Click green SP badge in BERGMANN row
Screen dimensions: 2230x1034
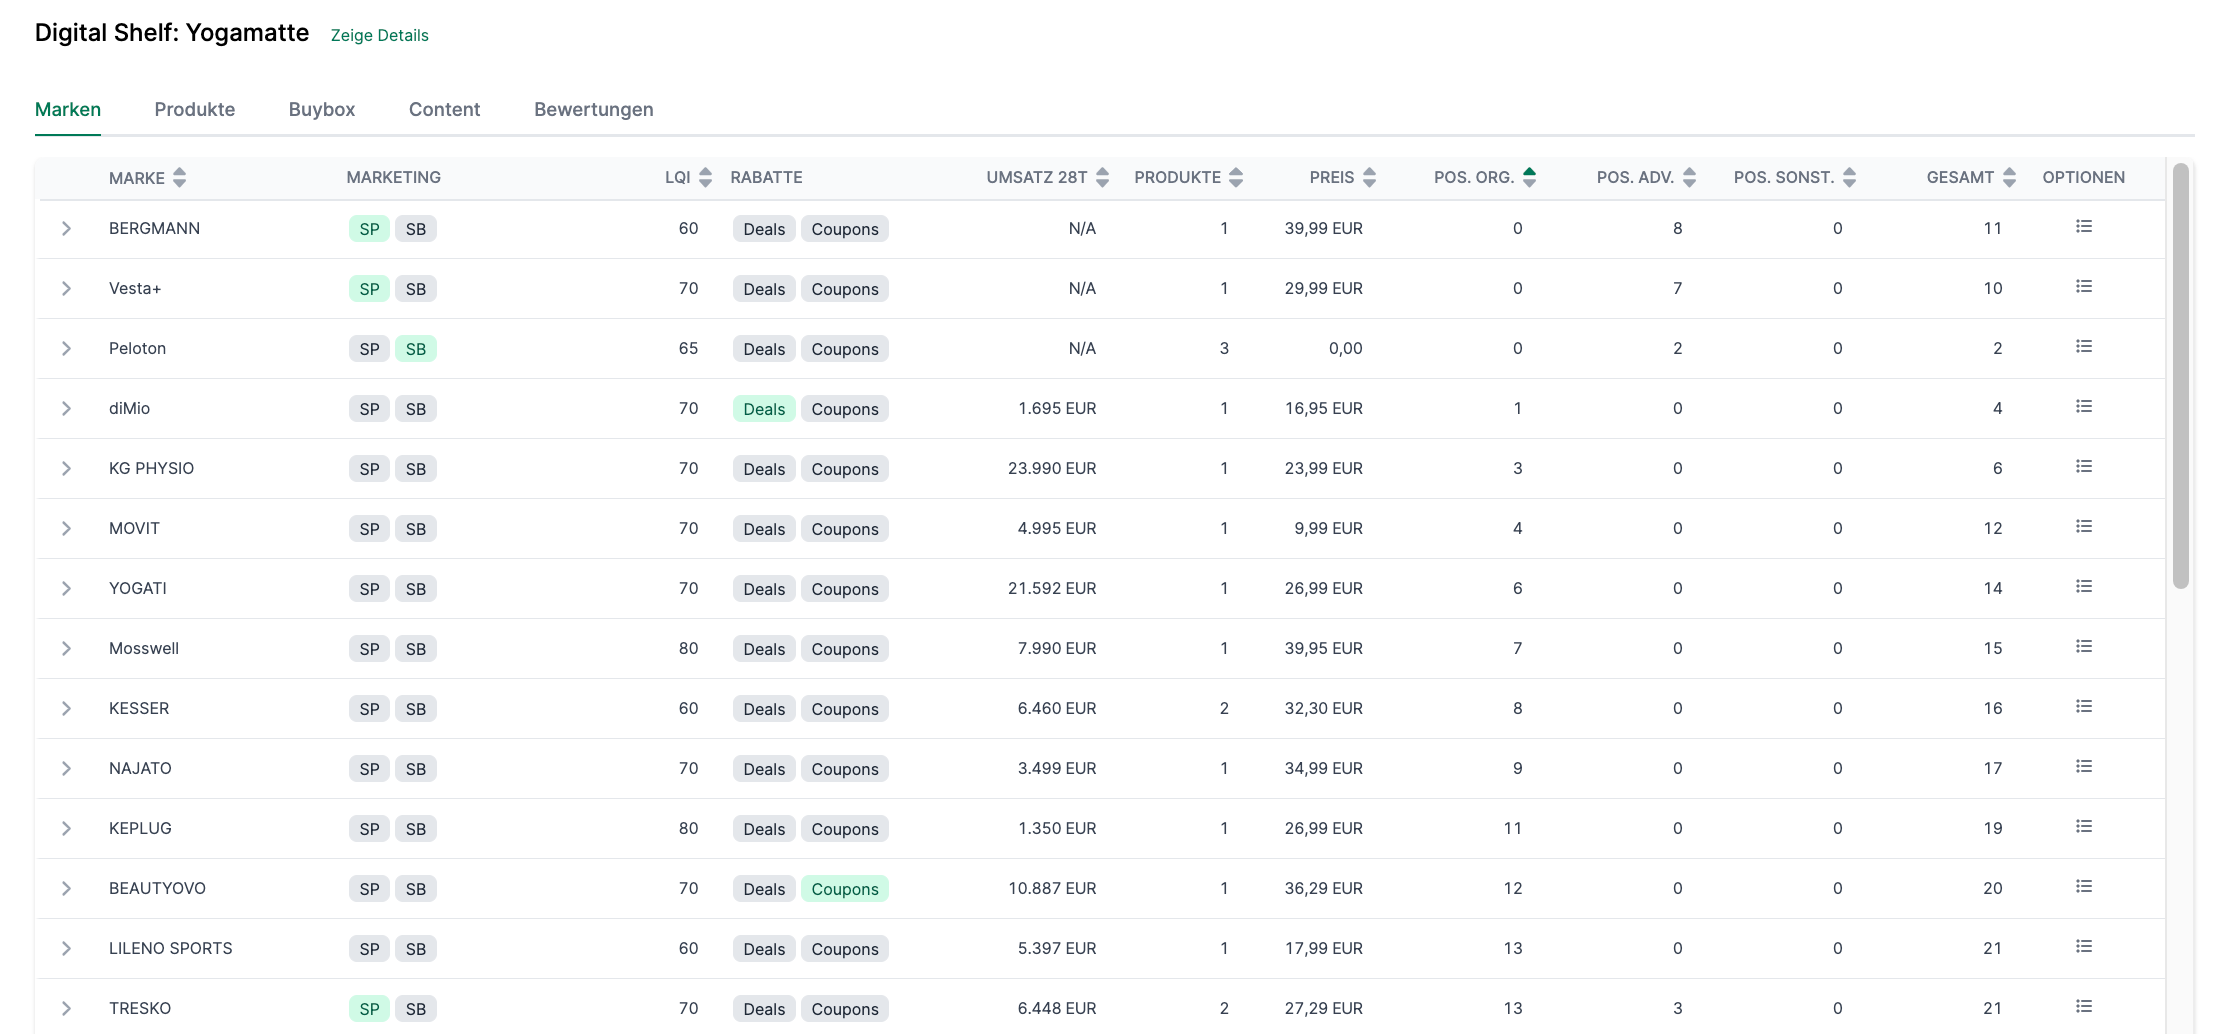pyautogui.click(x=369, y=229)
